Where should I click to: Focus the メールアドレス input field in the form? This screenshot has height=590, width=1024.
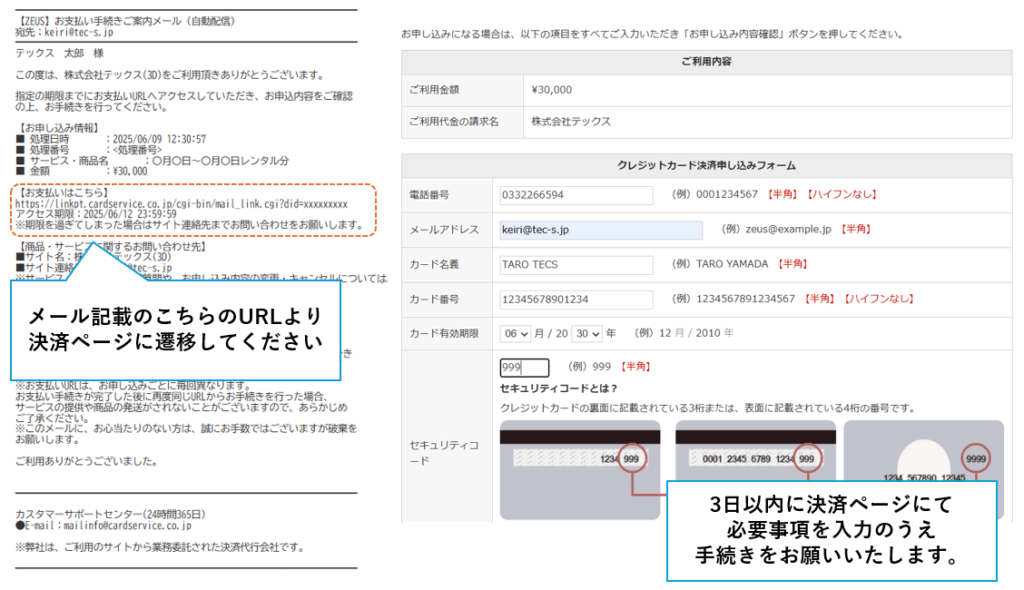point(601,230)
